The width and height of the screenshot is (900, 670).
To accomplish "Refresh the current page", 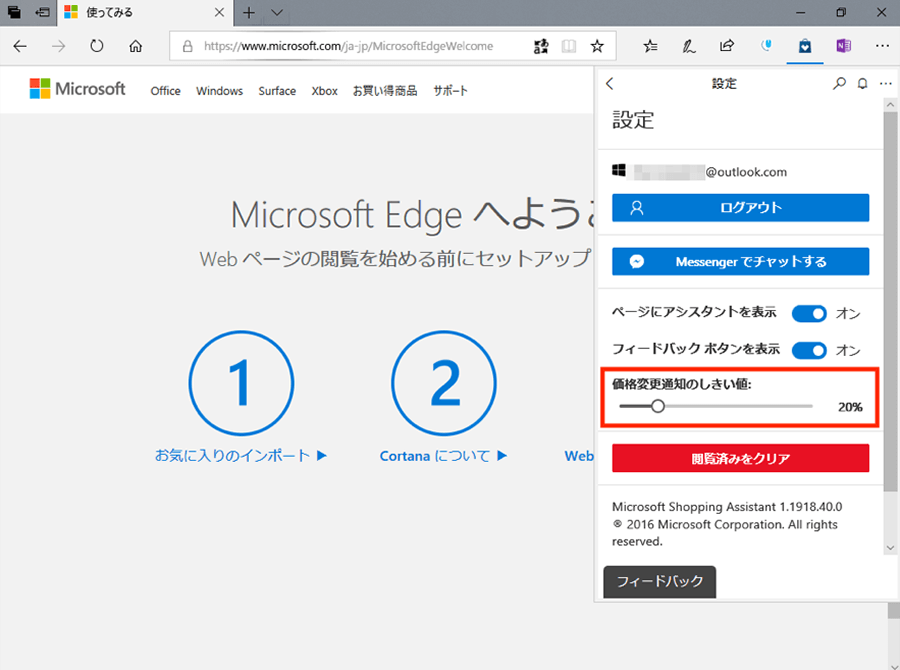I will click(x=97, y=46).
